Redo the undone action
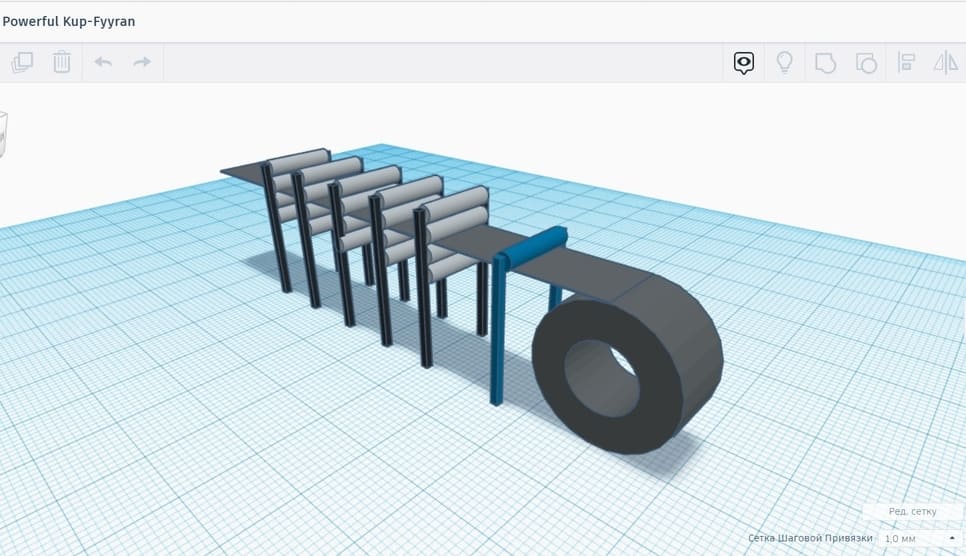Viewport: 966px width, 556px height. (142, 63)
